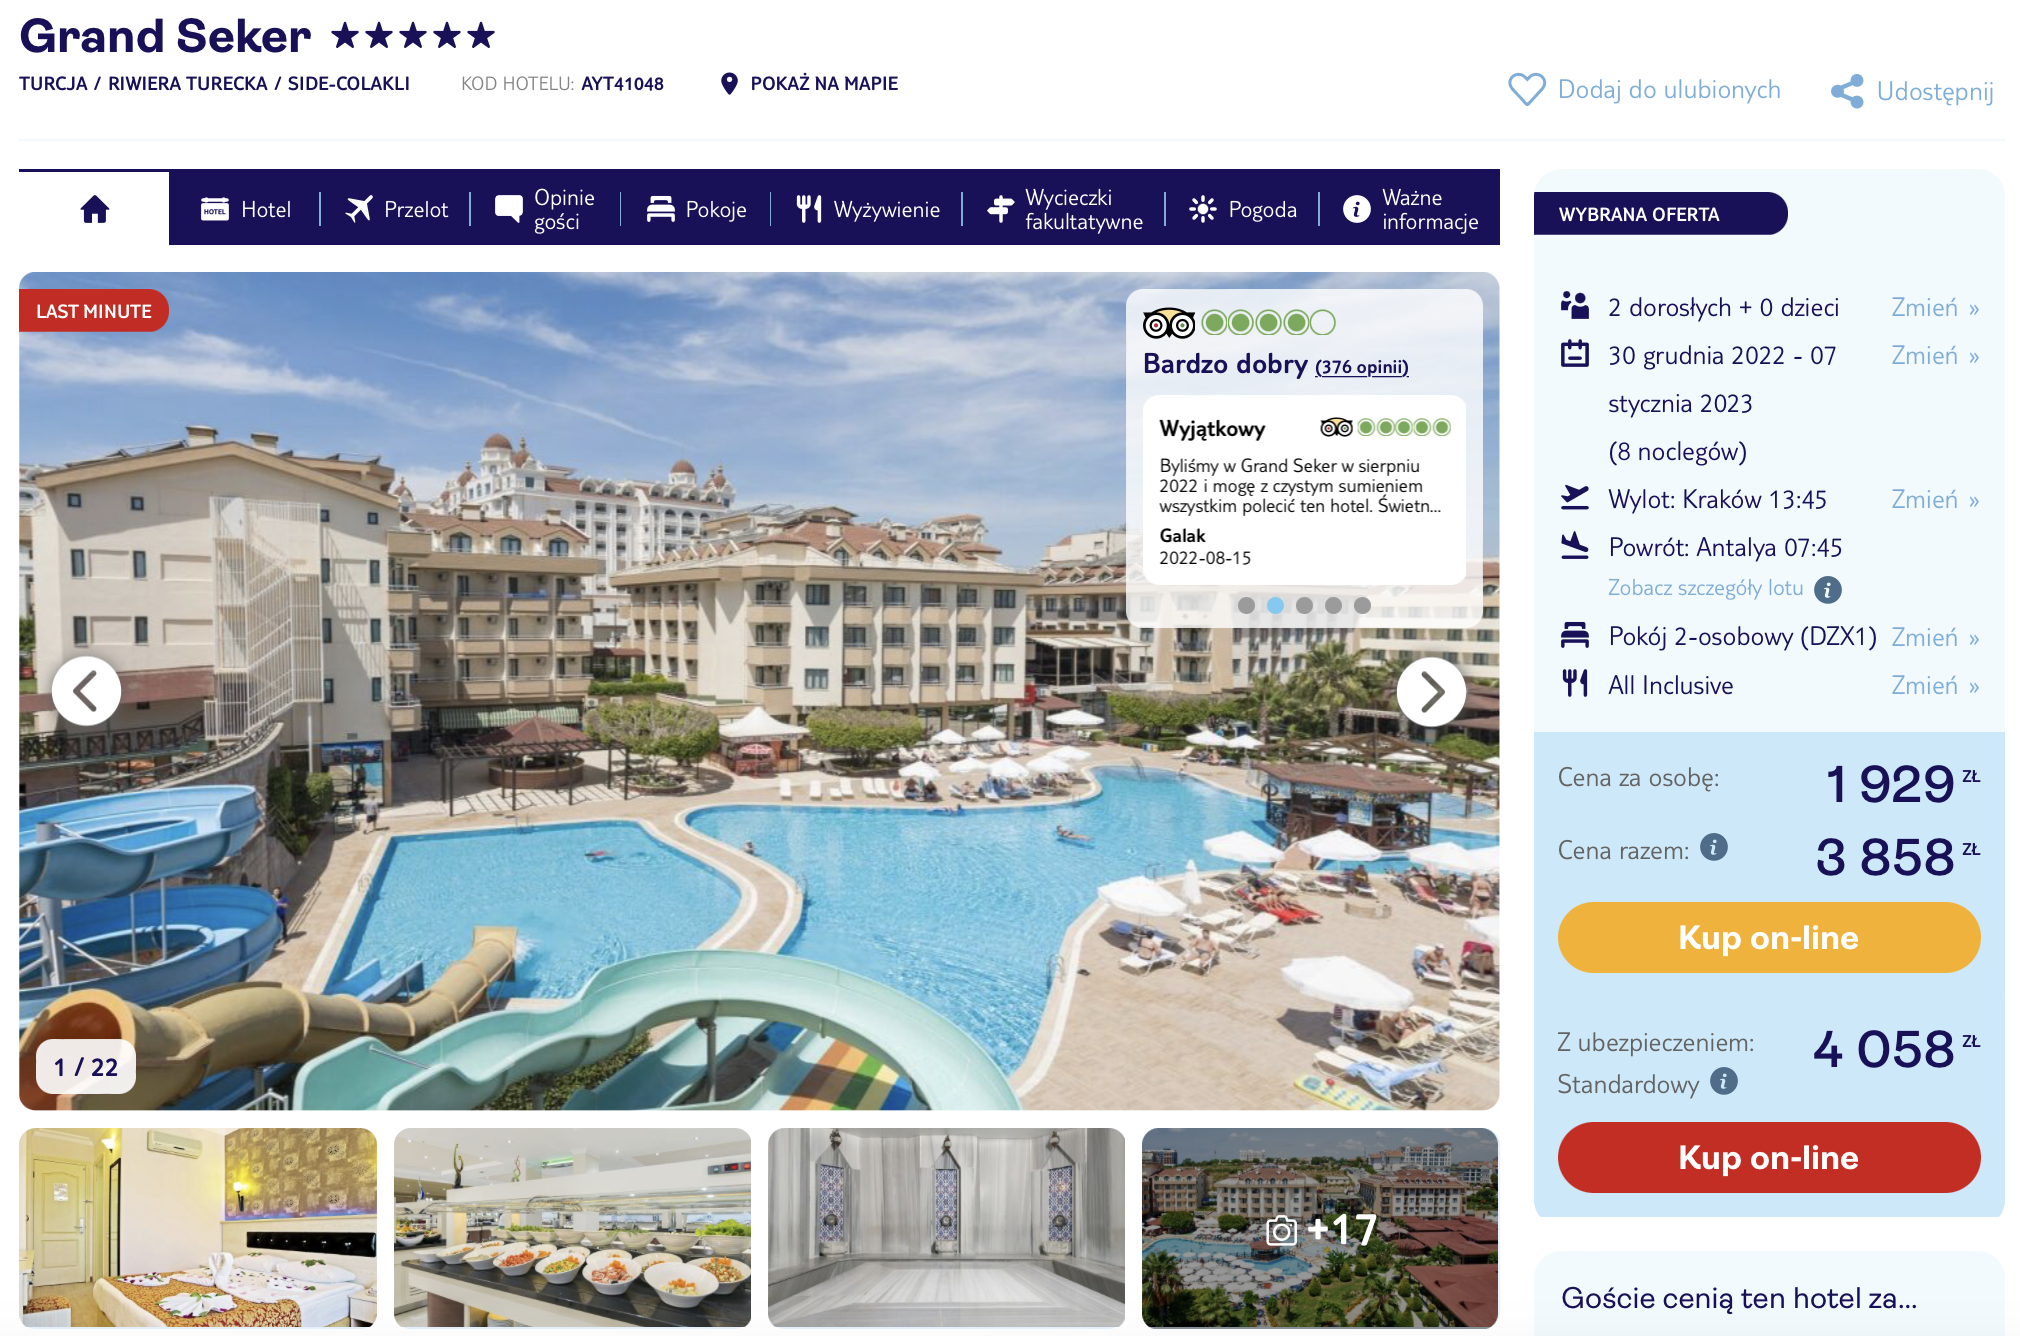Go to previous photo with left arrow
Viewport: 2020px width, 1336px height.
(87, 691)
